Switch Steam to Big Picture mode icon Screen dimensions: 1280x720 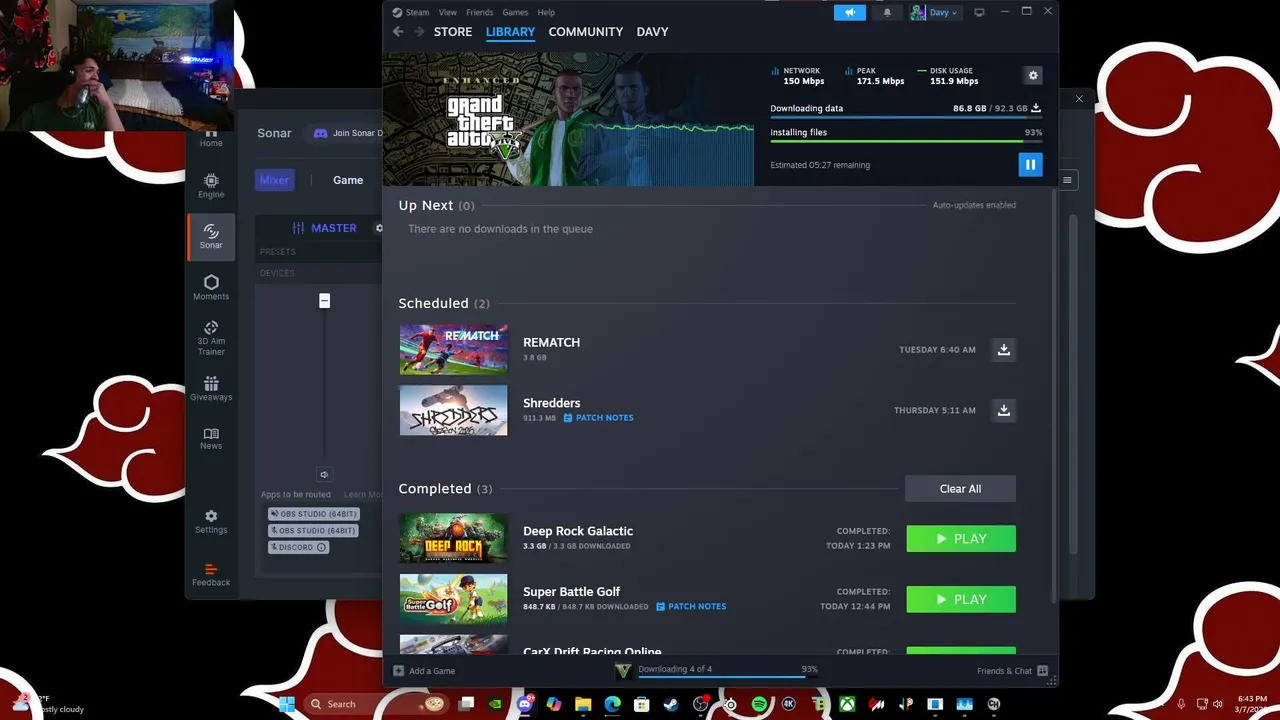pos(979,12)
